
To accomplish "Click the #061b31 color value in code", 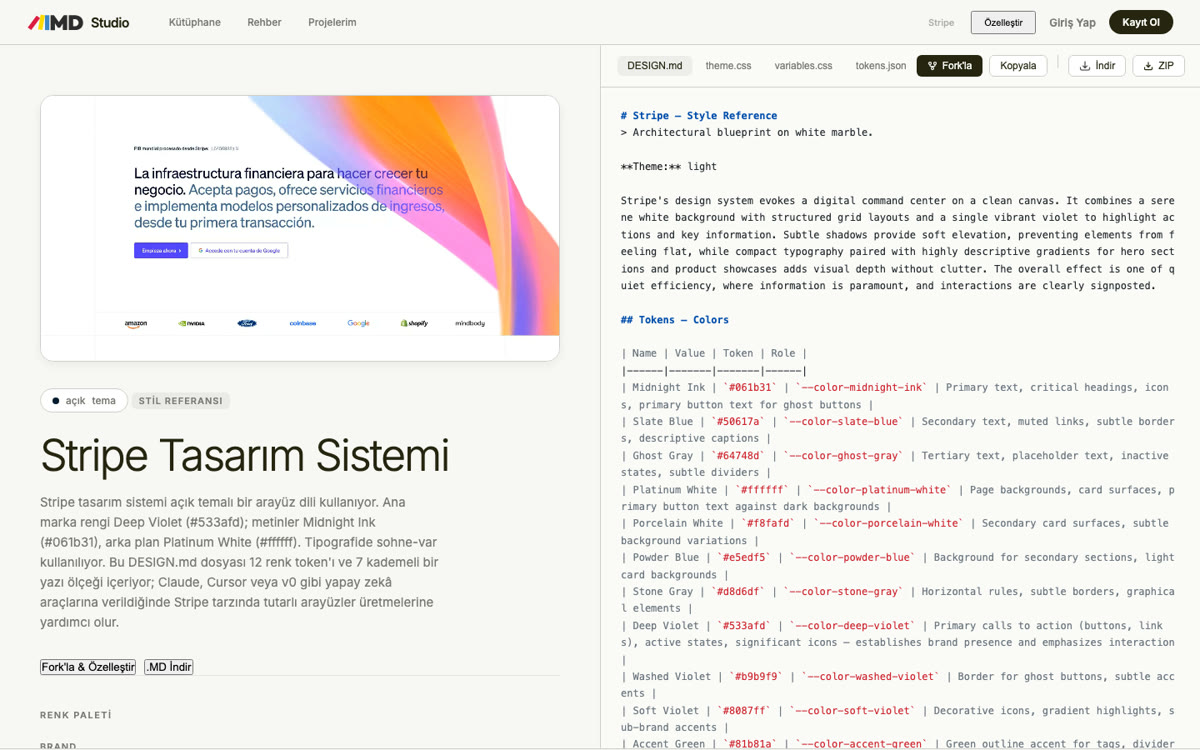I will point(750,388).
